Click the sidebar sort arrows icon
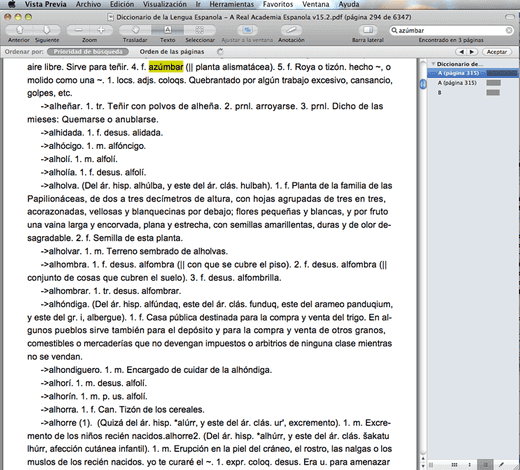The height and width of the screenshot is (470, 520). (x=470, y=464)
